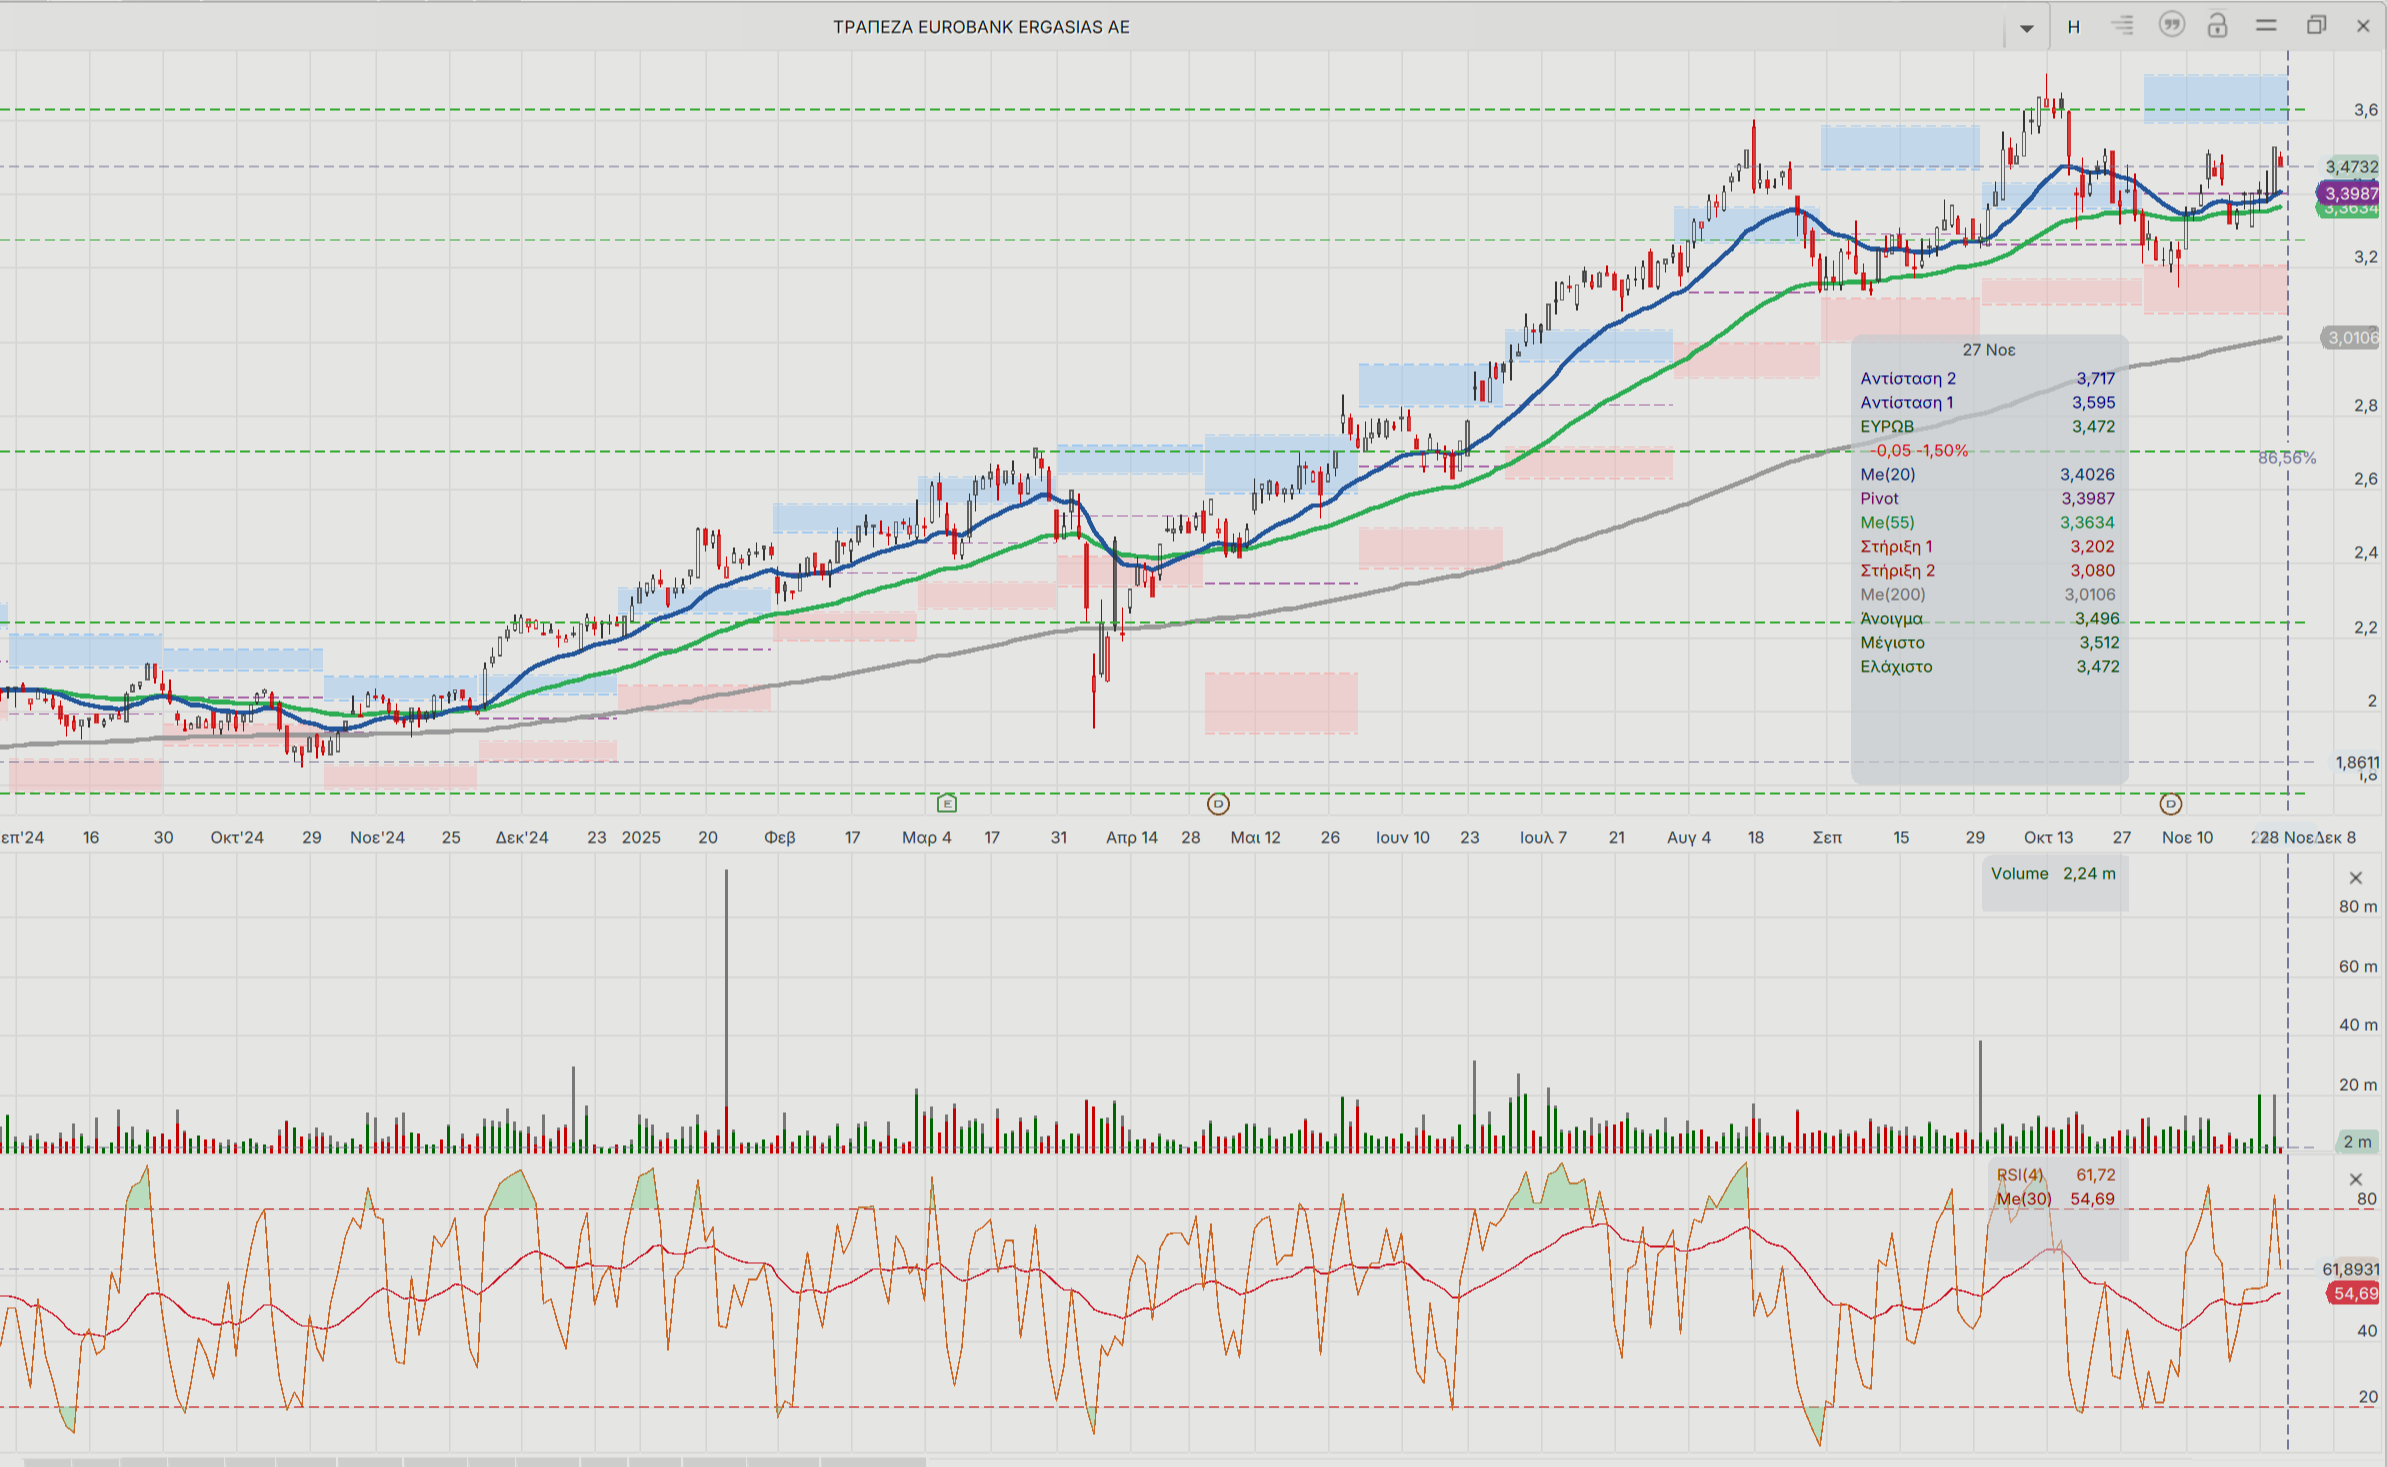
Task: Click the E earnings marker on timeline
Action: [947, 804]
